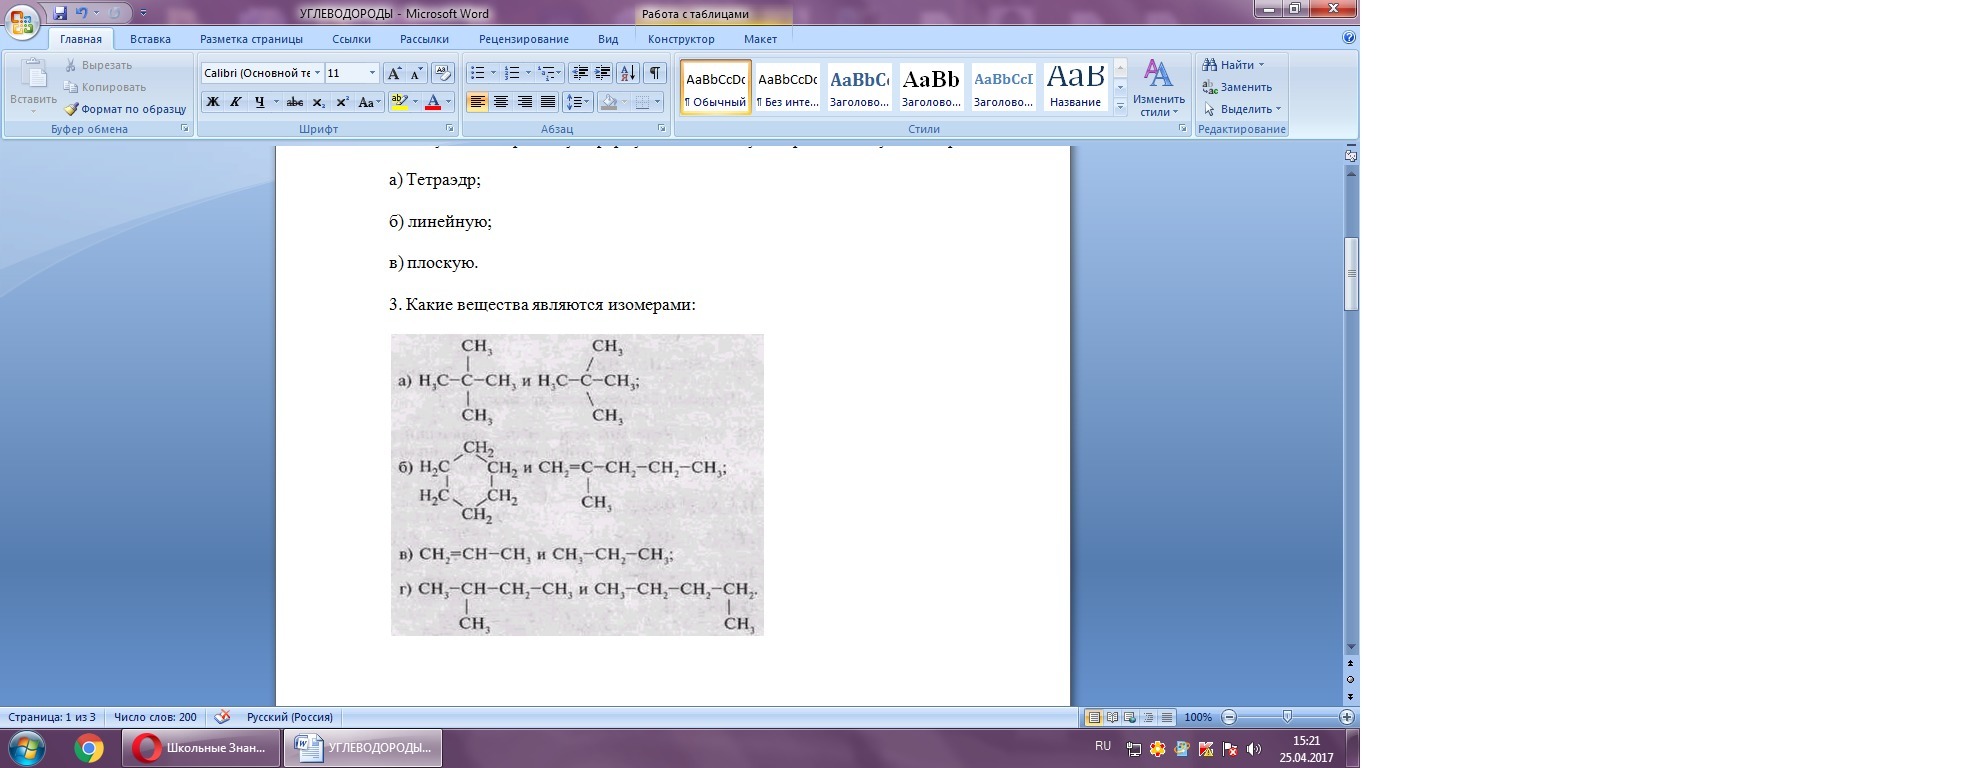The width and height of the screenshot is (1966, 768).
Task: Expand the numbering list dropdown arrow
Action: pos(528,73)
